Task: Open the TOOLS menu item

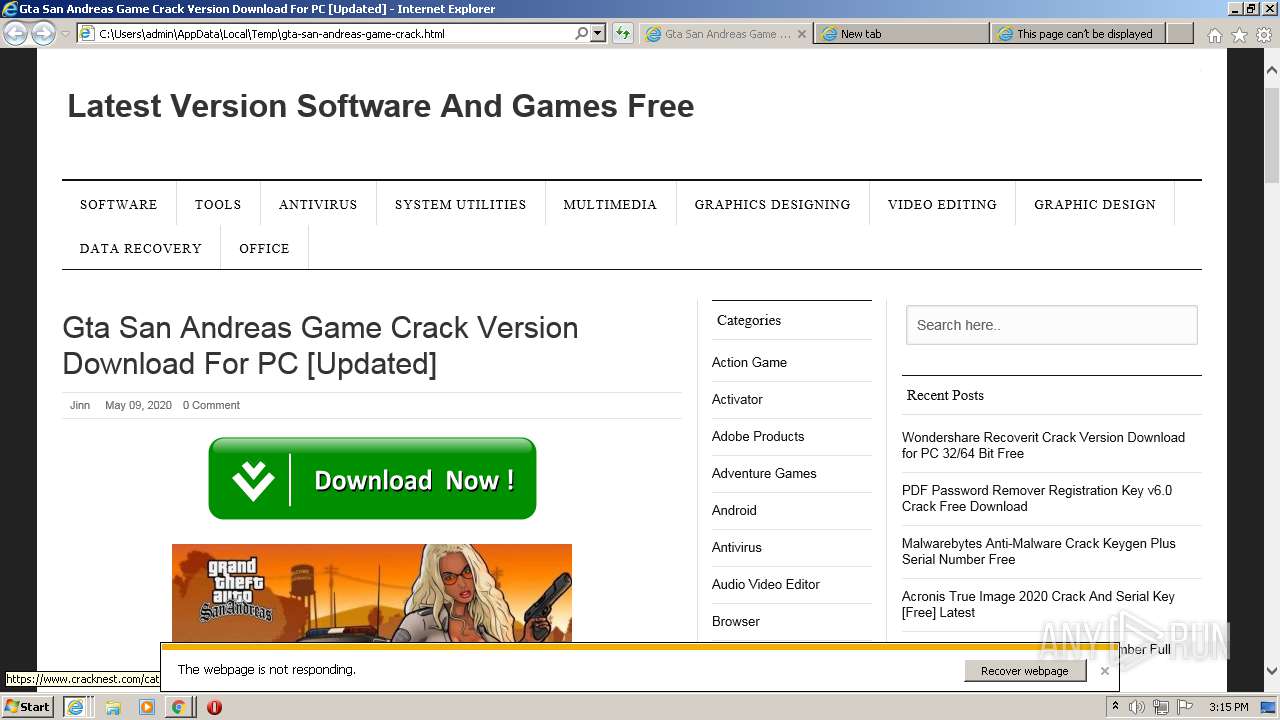Action: coord(218,204)
